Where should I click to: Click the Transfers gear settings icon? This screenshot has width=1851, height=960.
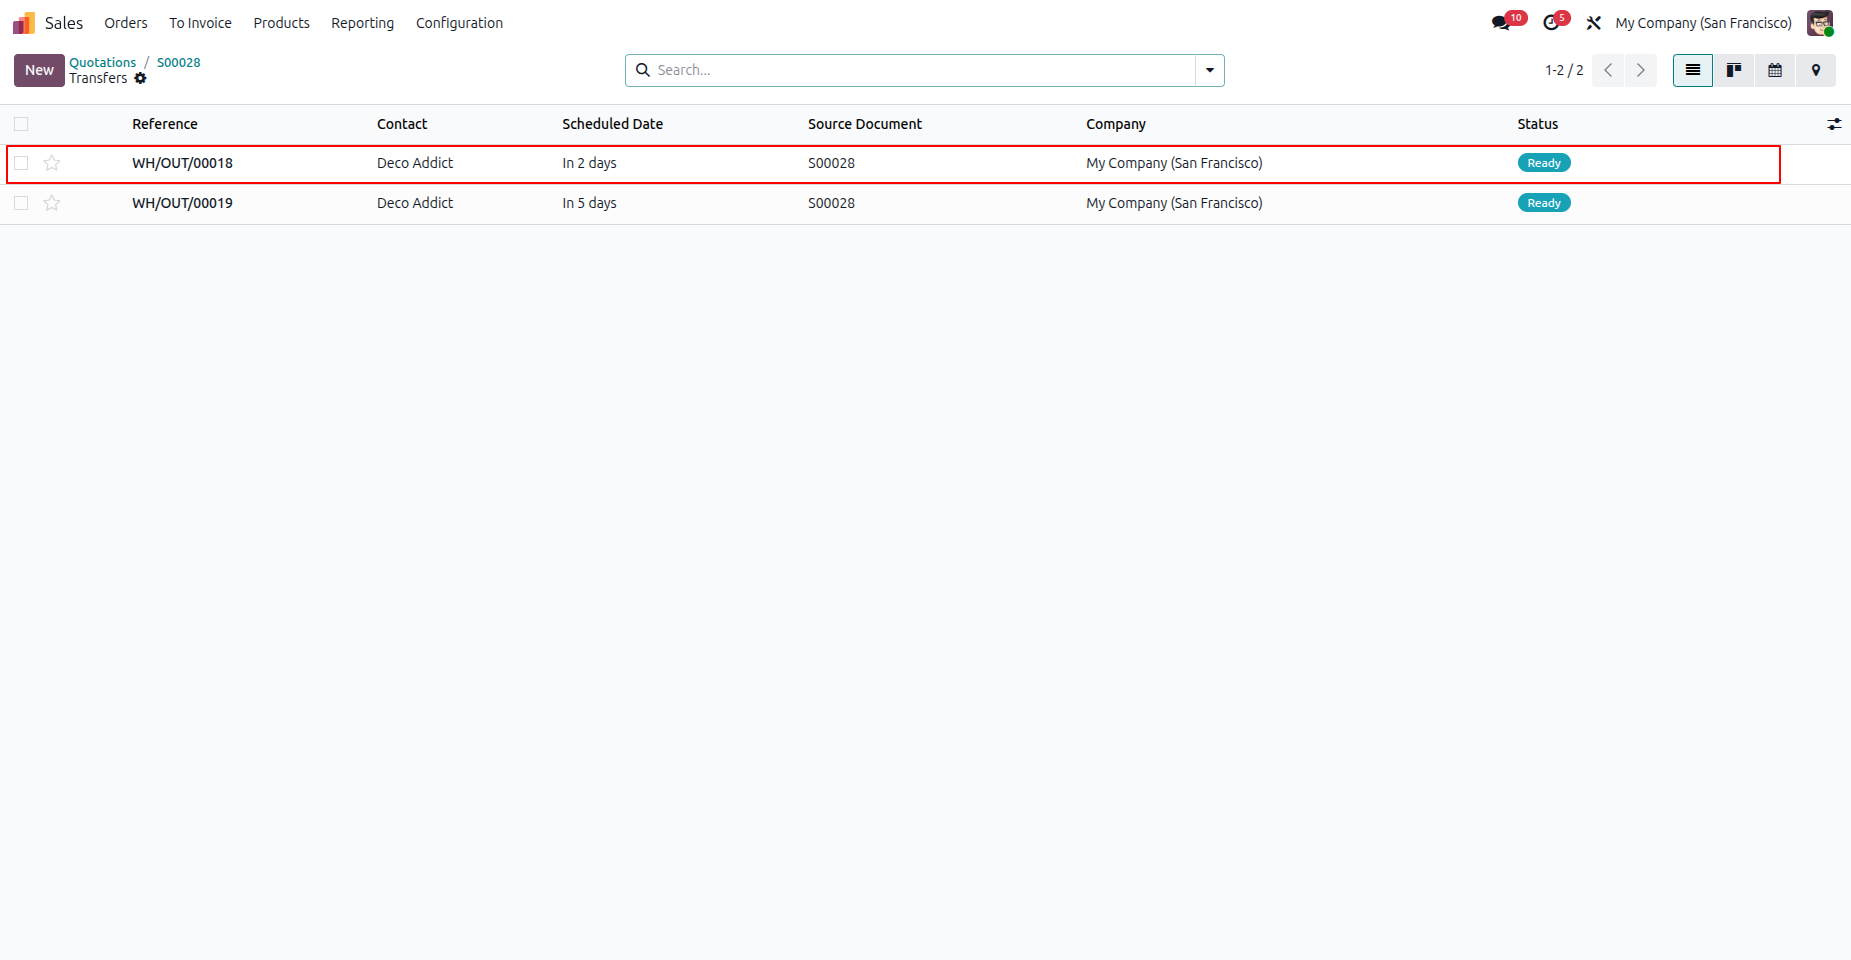pos(140,78)
